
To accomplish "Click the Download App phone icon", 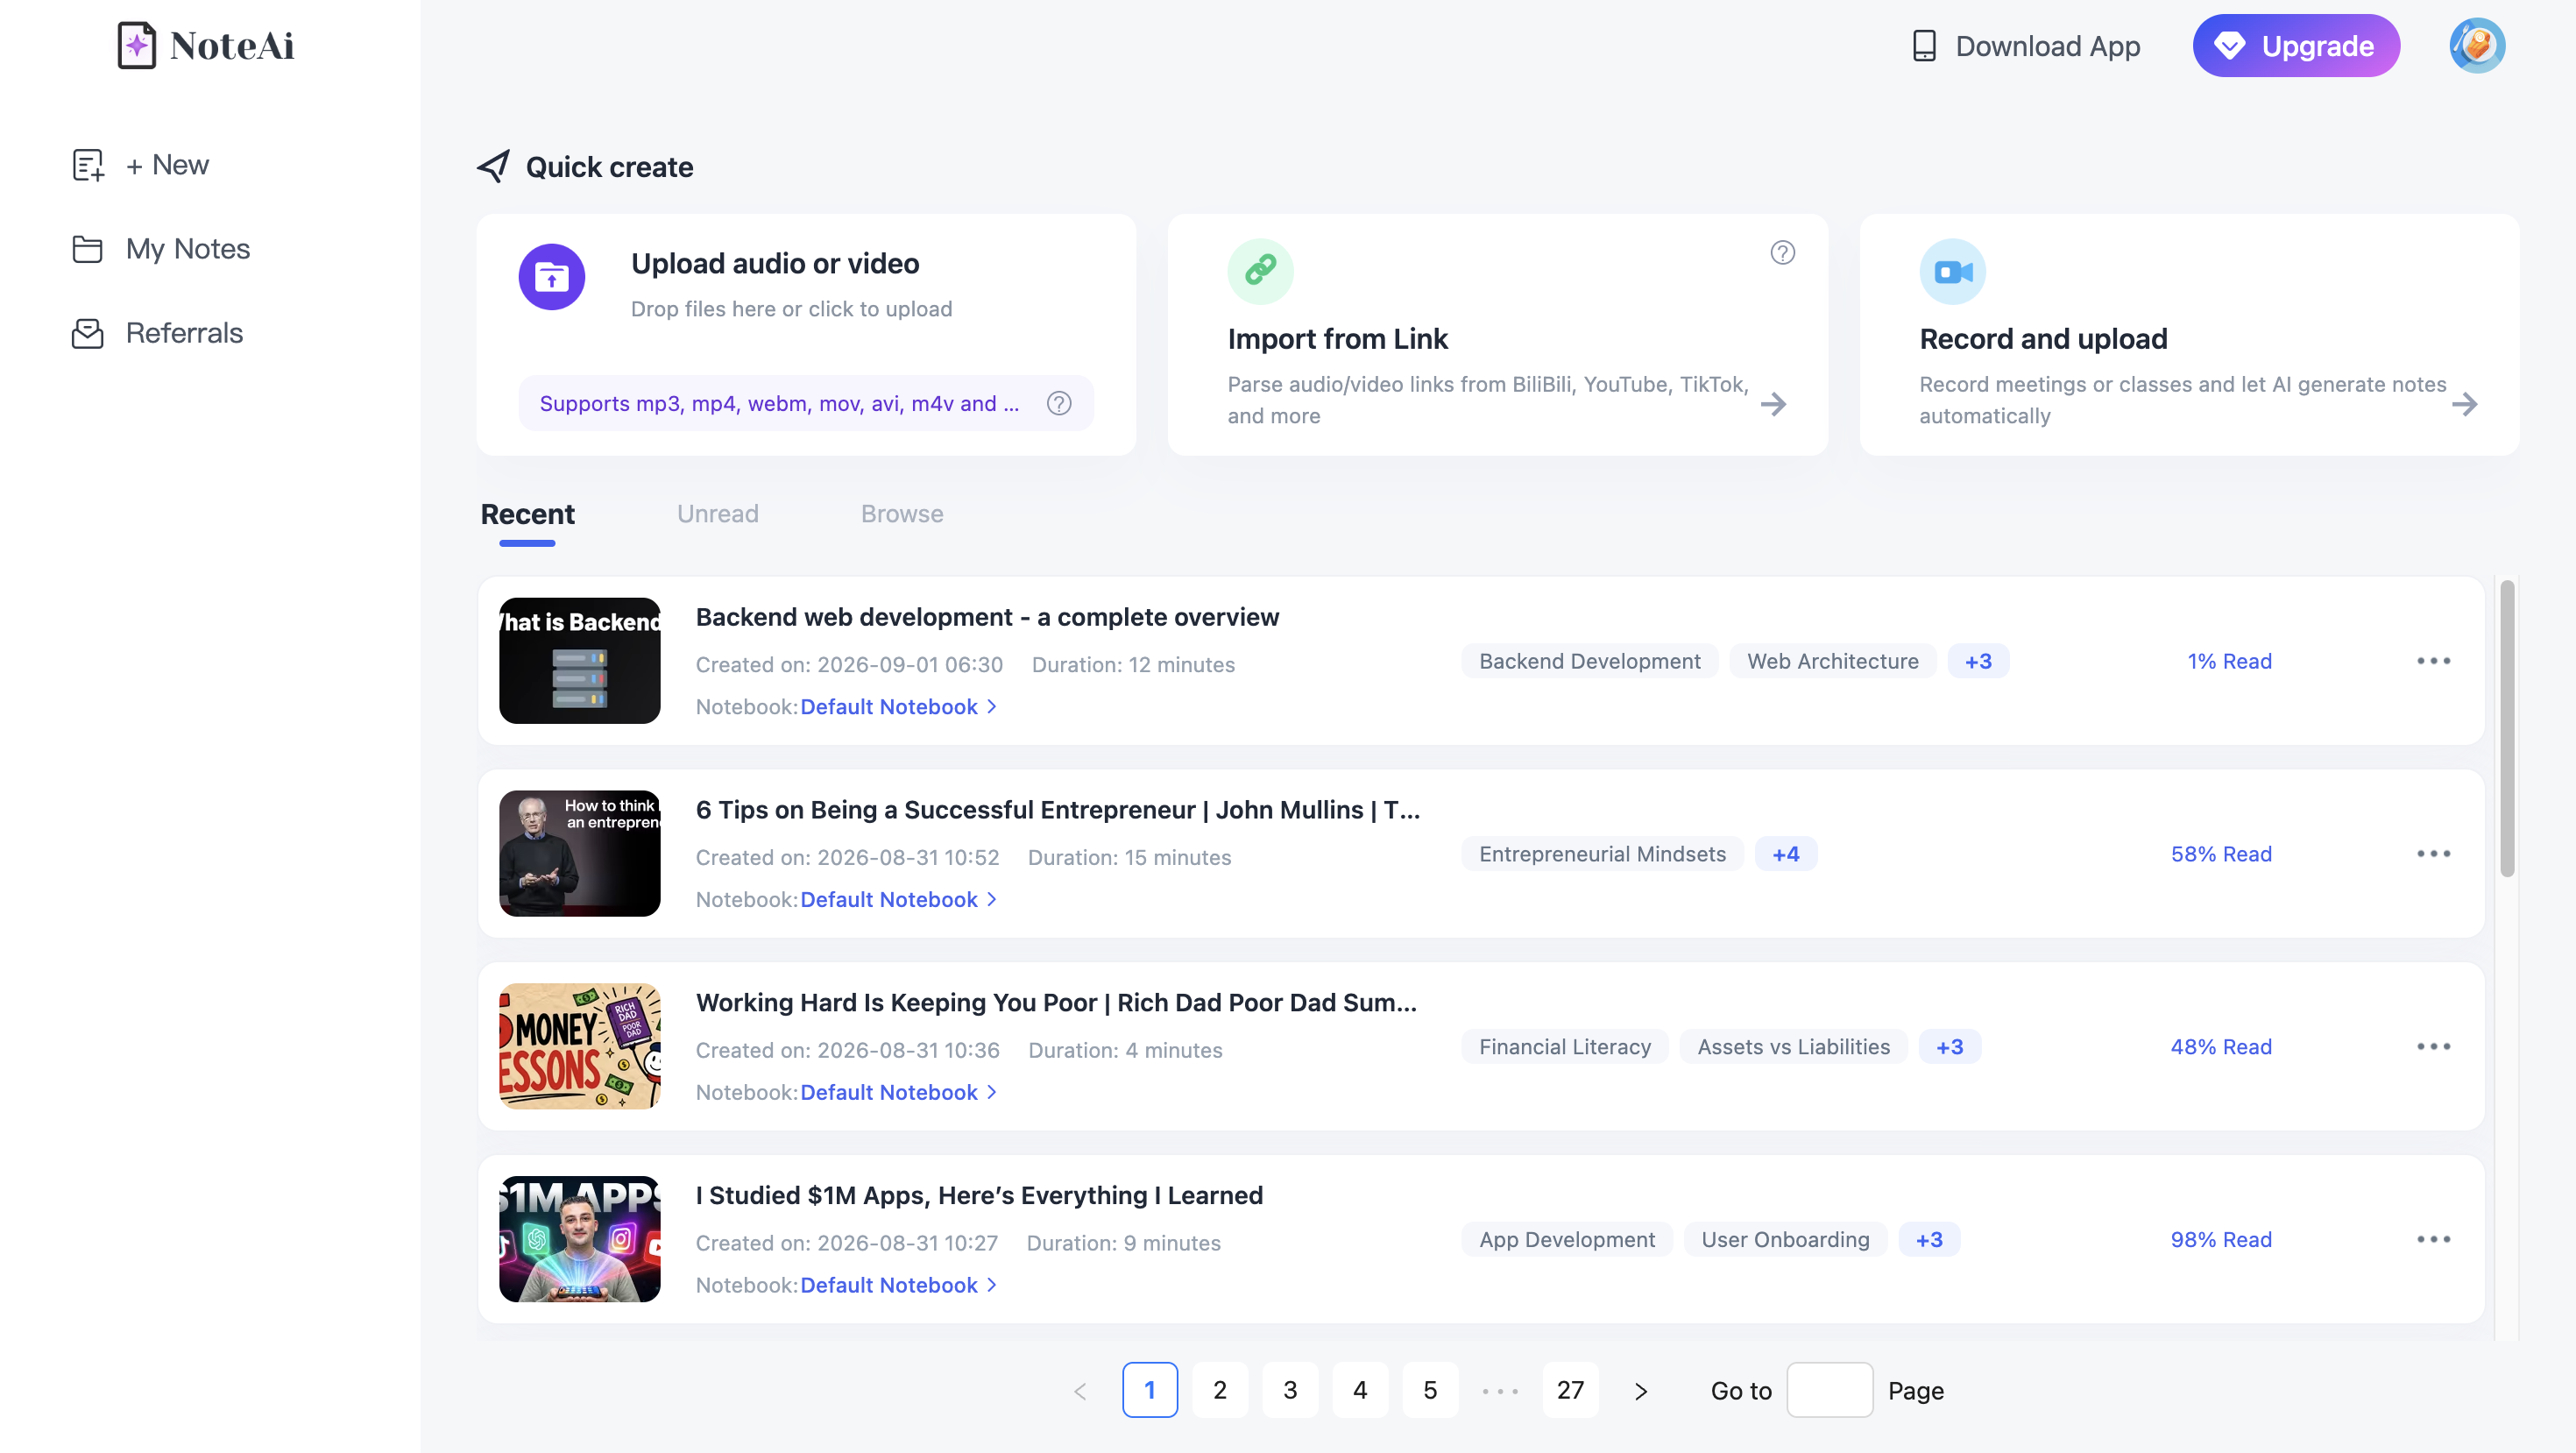I will point(1924,46).
